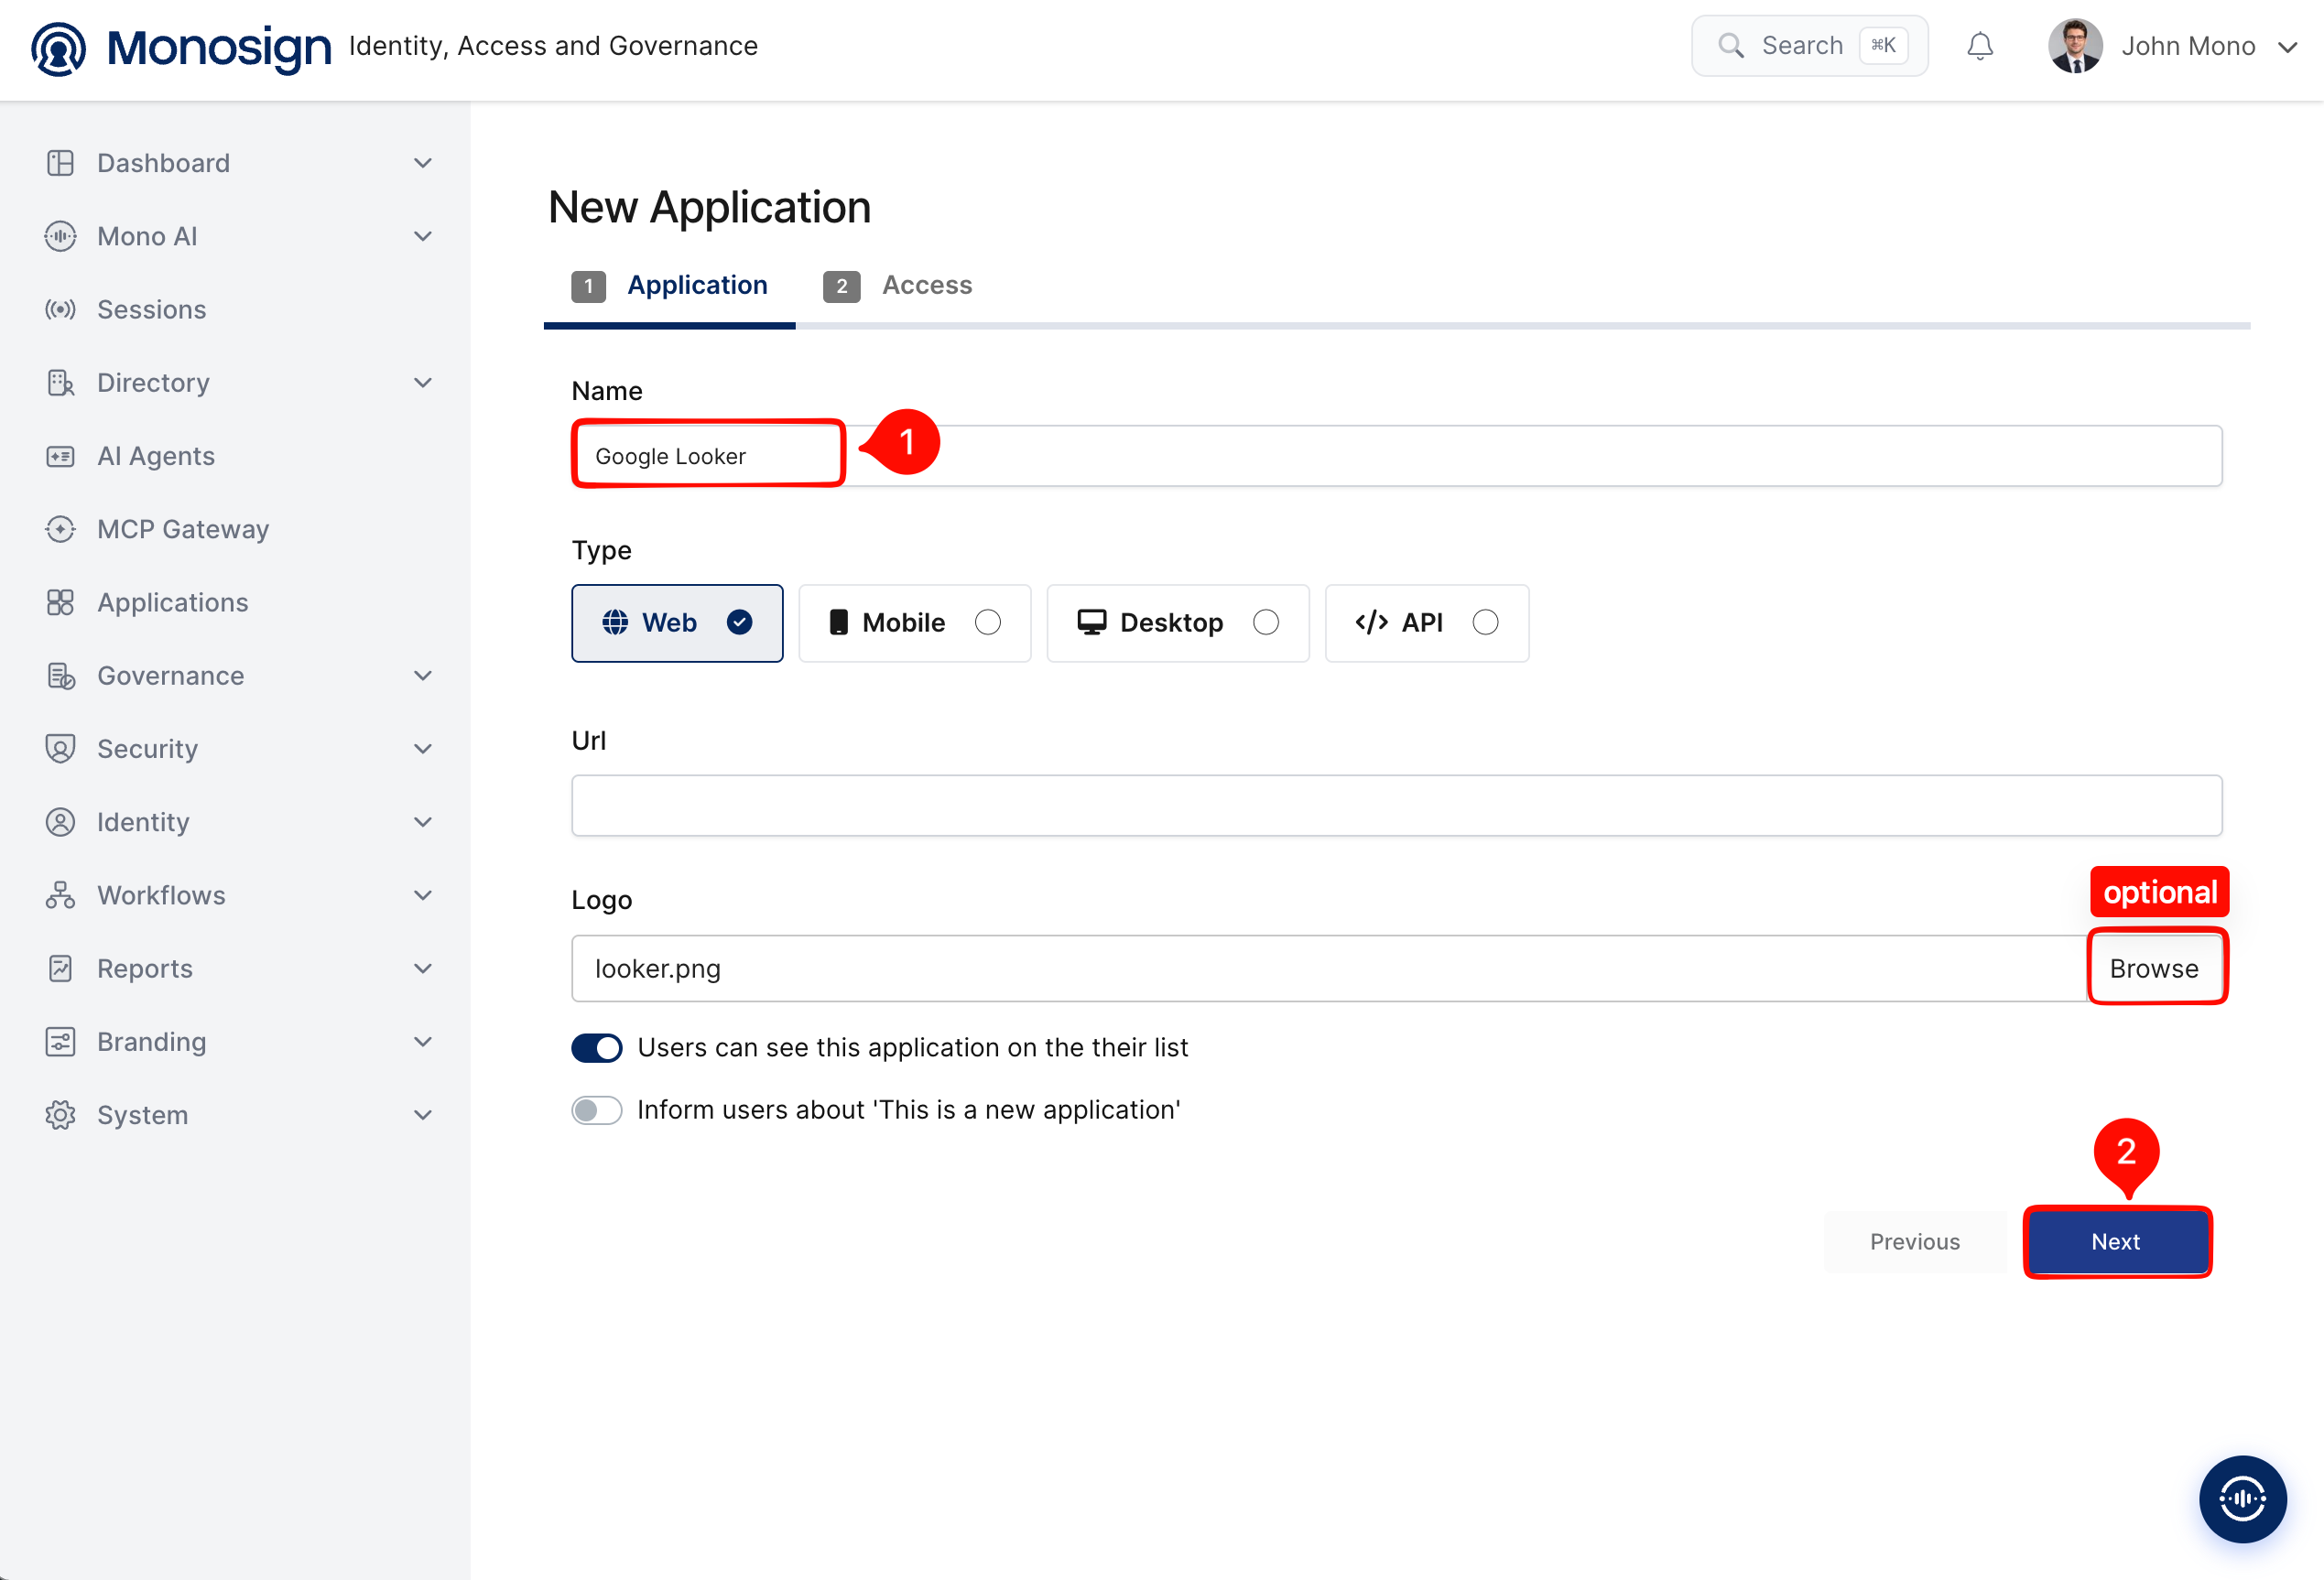Click the AI Agents sidebar icon
Image resolution: width=2324 pixels, height=1580 pixels.
point(60,456)
